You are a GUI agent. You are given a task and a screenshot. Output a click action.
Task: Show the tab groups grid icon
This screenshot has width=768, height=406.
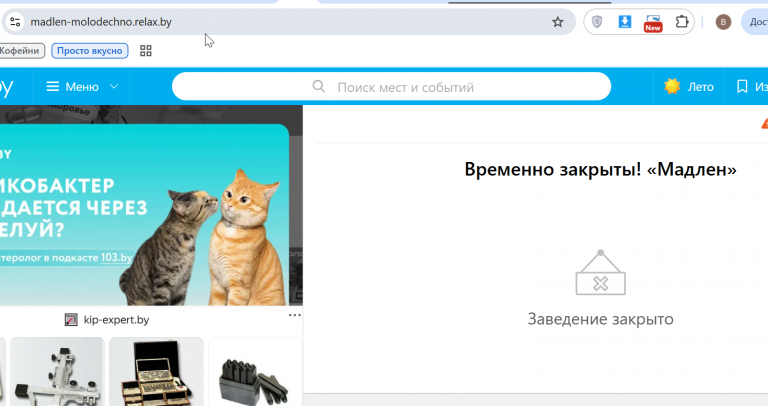click(145, 50)
